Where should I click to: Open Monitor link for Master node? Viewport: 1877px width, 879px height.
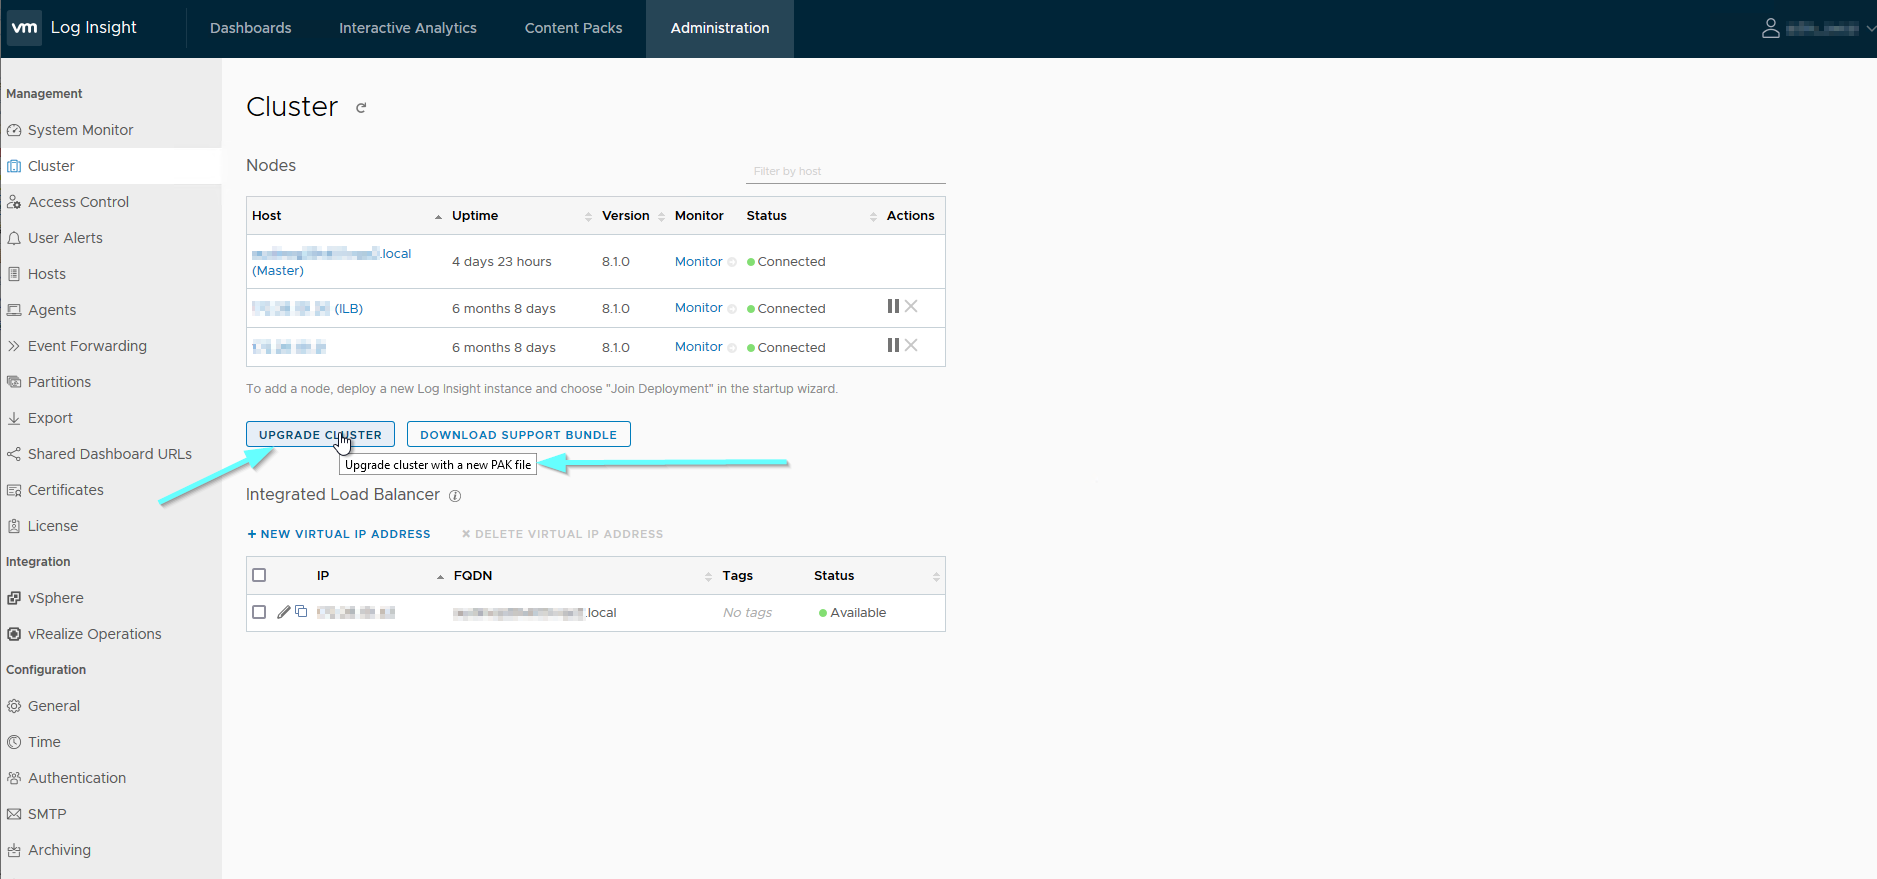click(698, 262)
